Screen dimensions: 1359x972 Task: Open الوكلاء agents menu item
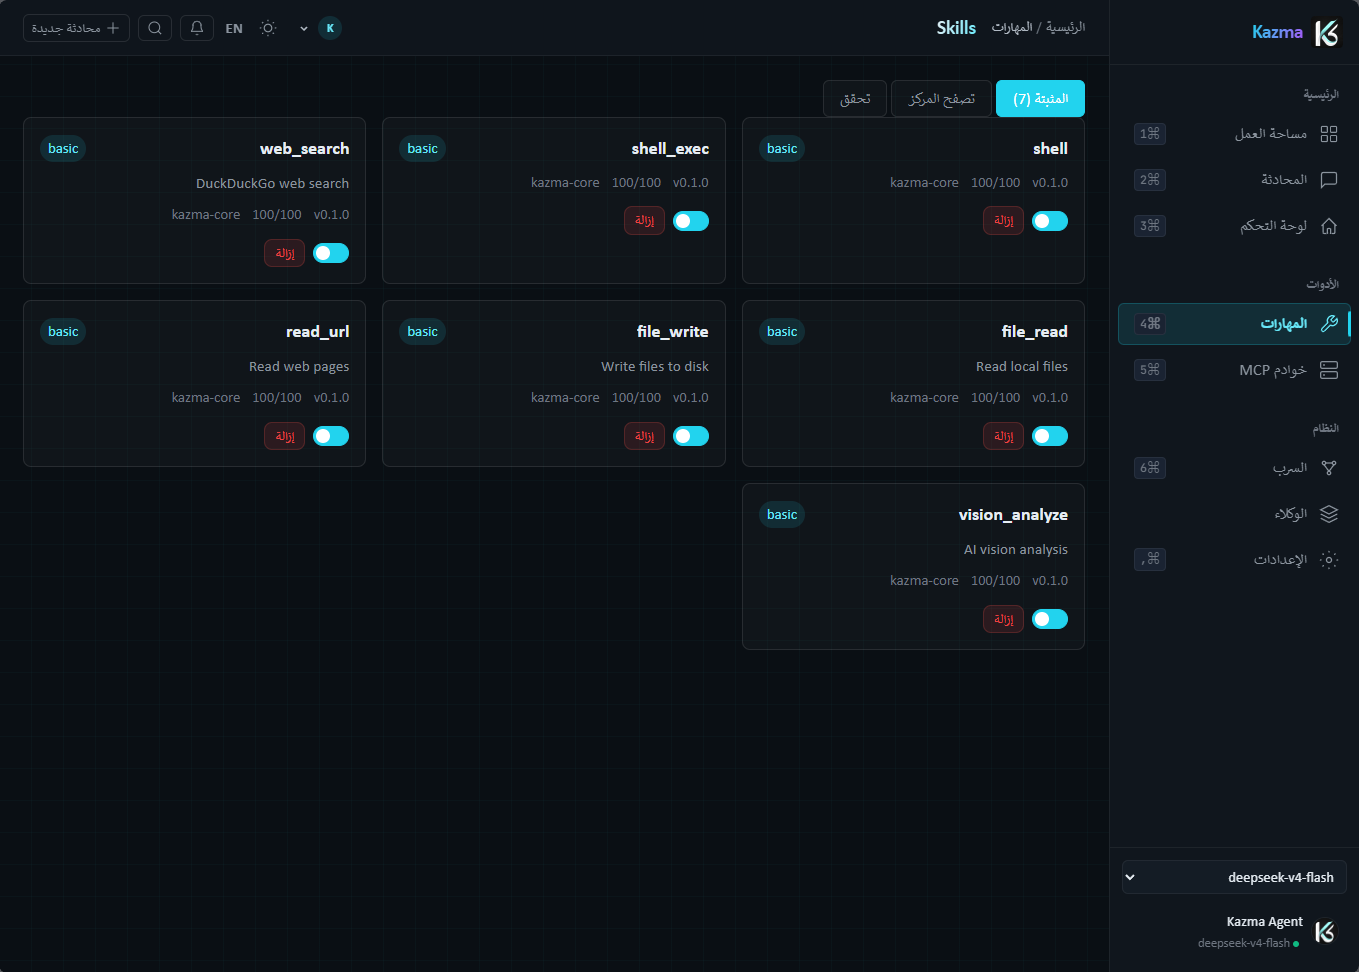click(x=1234, y=514)
